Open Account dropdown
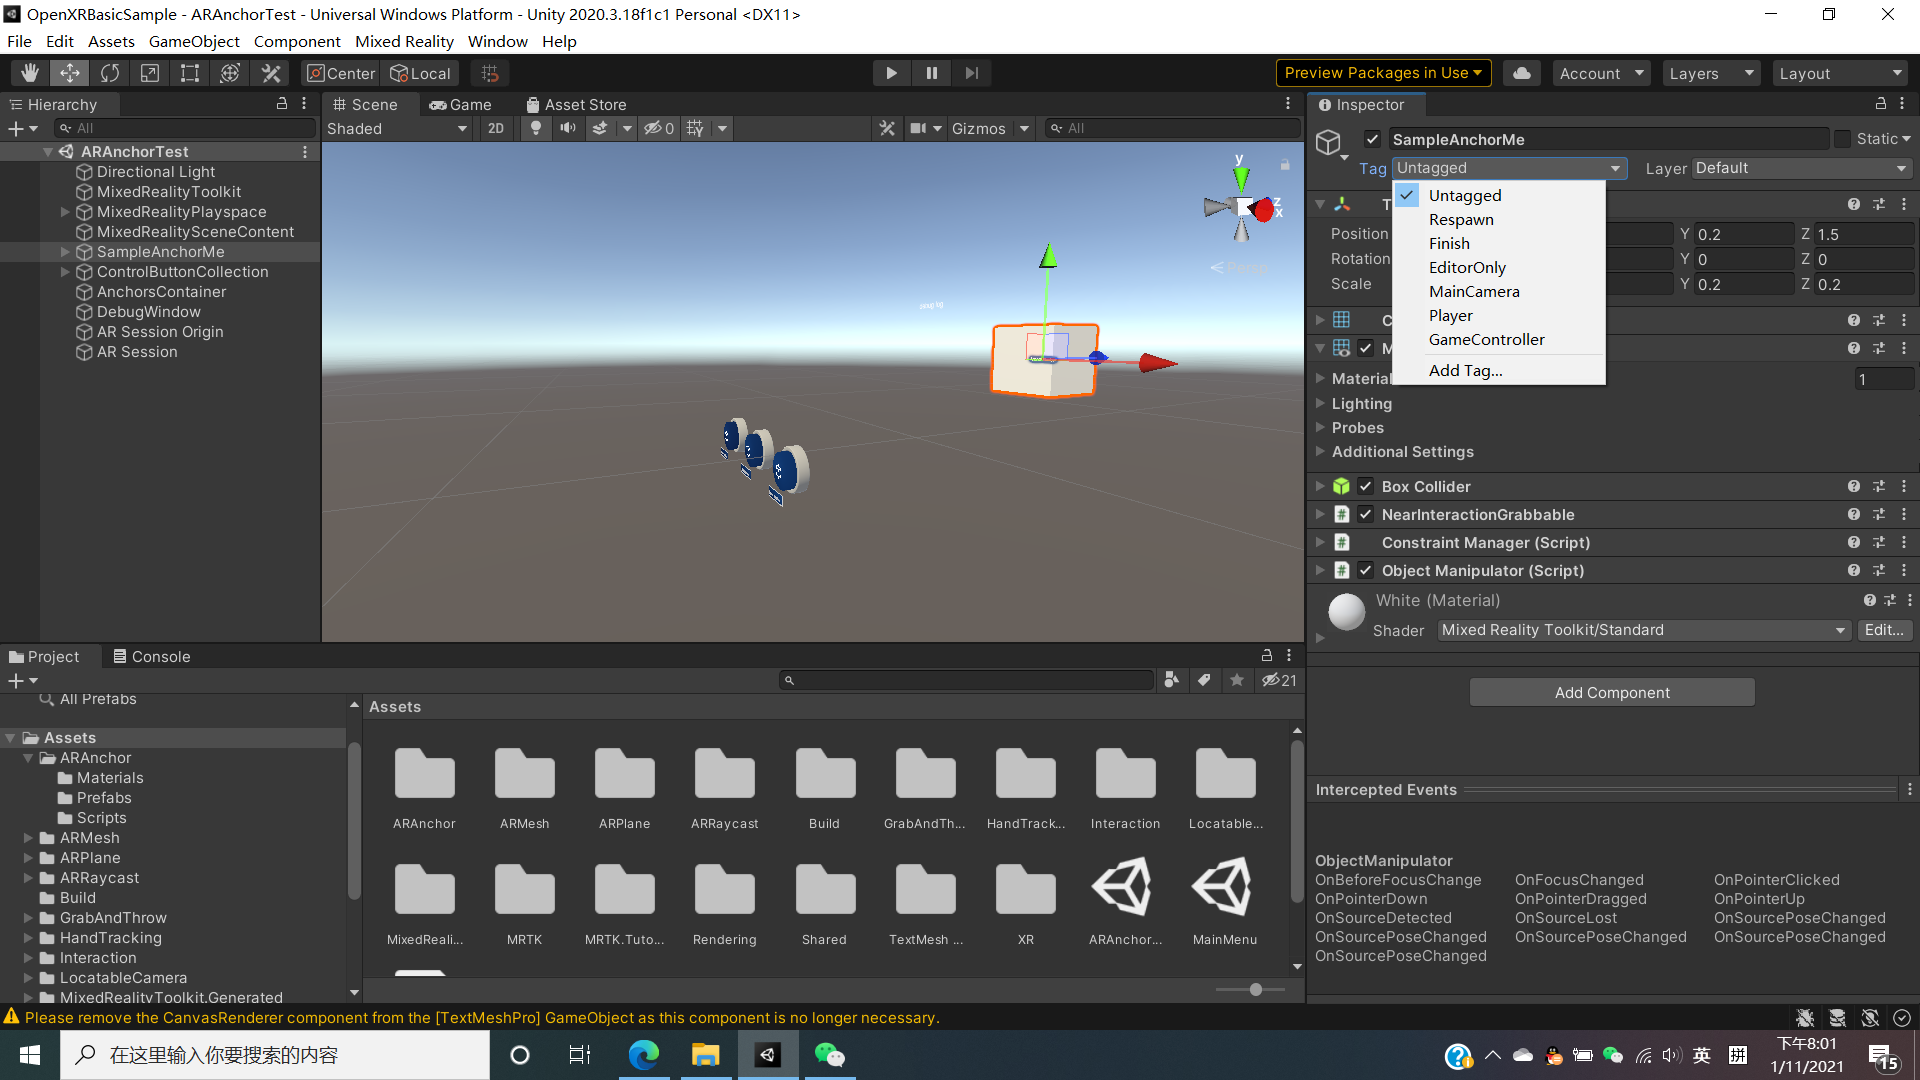Screen dimensions: 1920x1080 [1601, 73]
